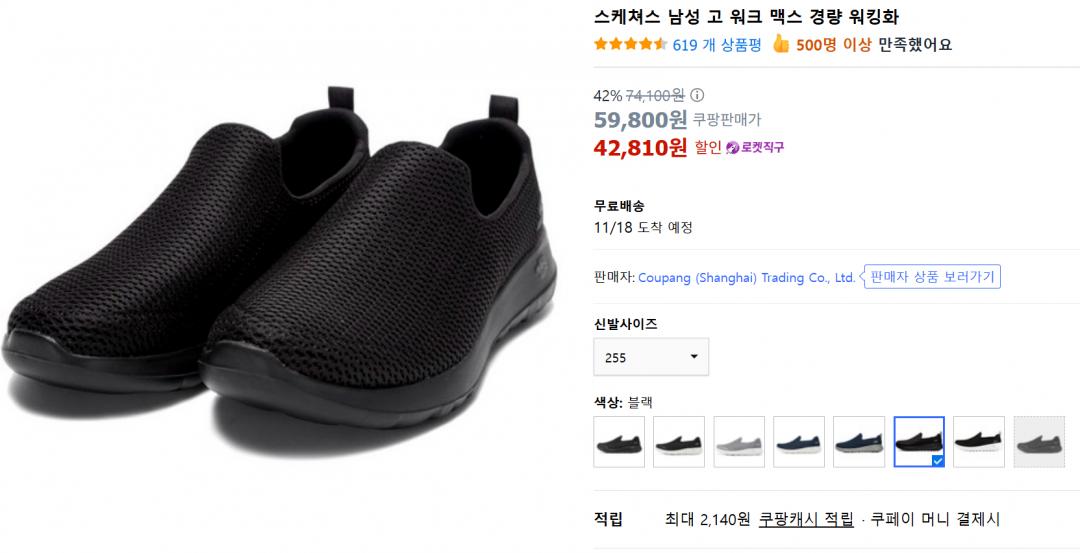Select the greyed-out last shoe color option
This screenshot has height=553, width=1080.
click(x=1039, y=442)
